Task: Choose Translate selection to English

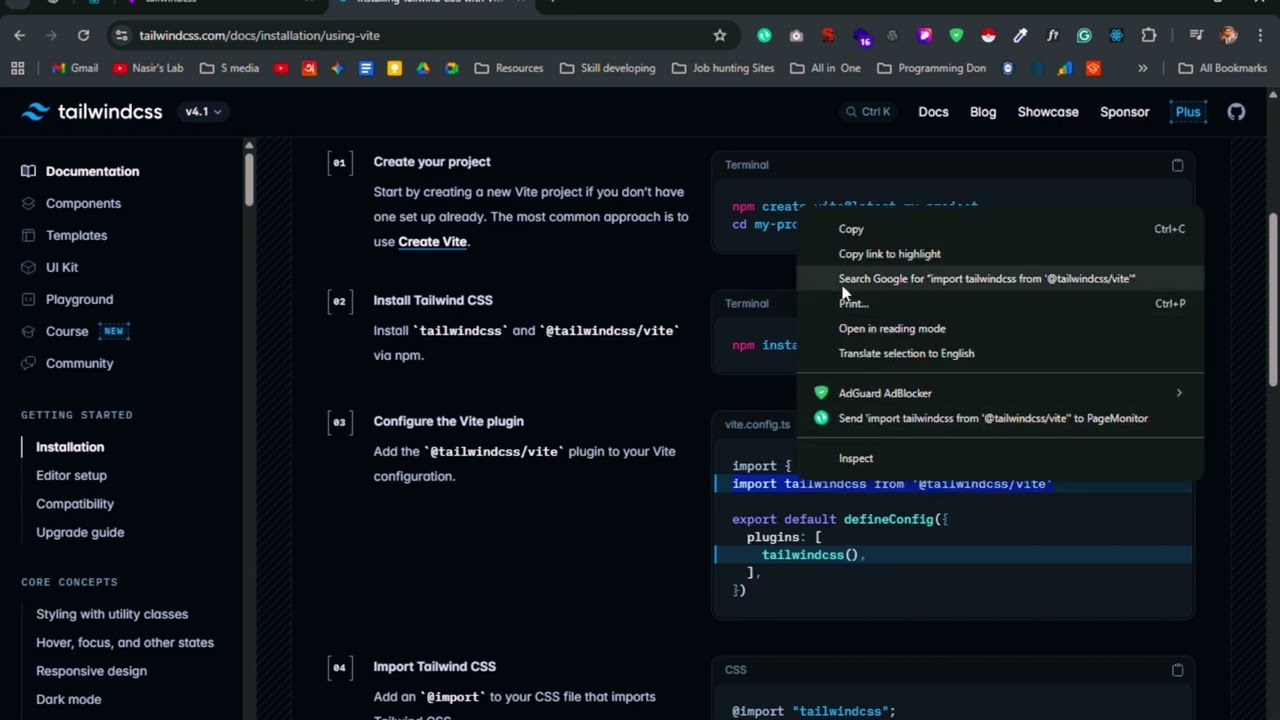Action: (x=1000, y=353)
